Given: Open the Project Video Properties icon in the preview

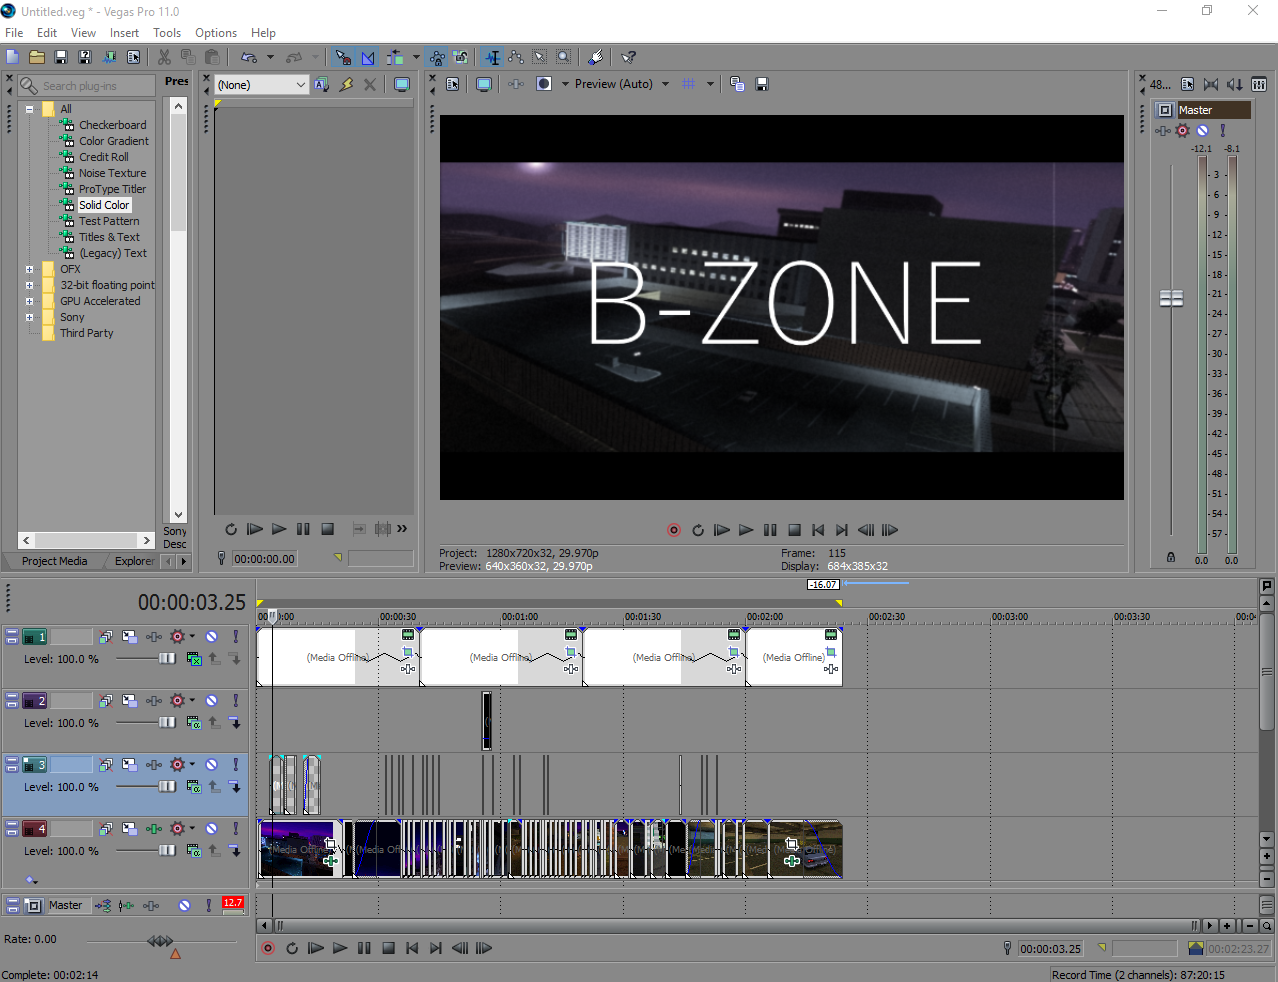Looking at the screenshot, I should point(453,84).
